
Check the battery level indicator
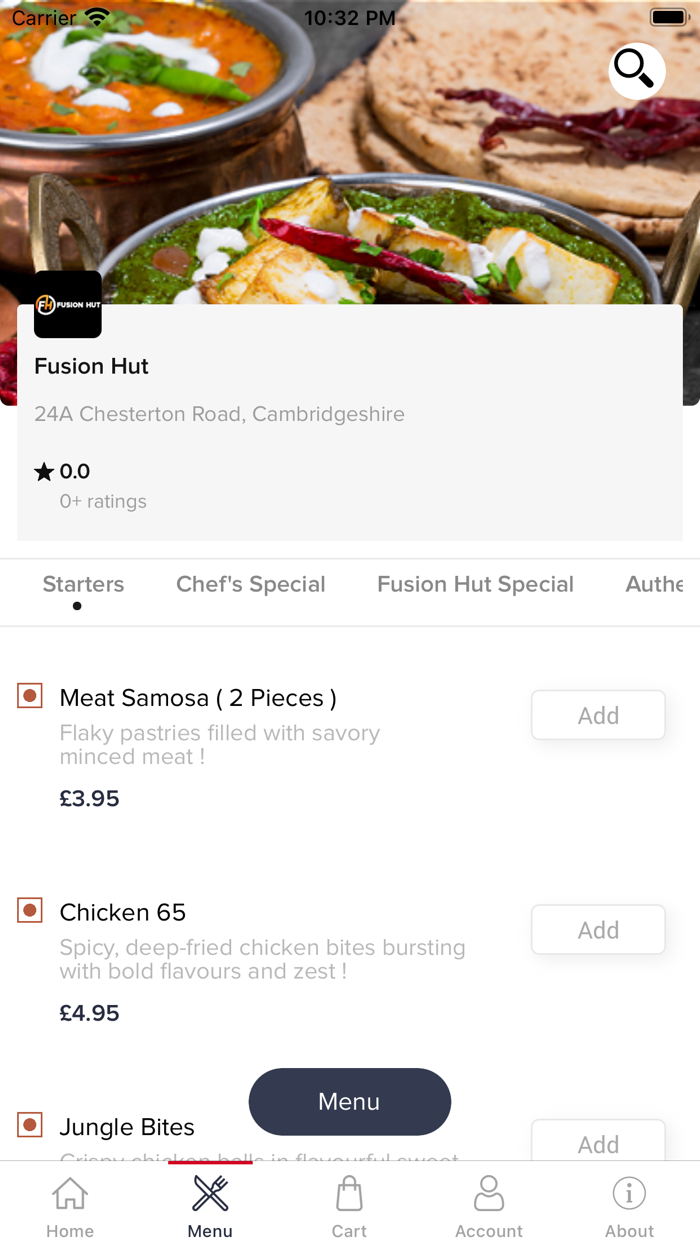(x=668, y=15)
